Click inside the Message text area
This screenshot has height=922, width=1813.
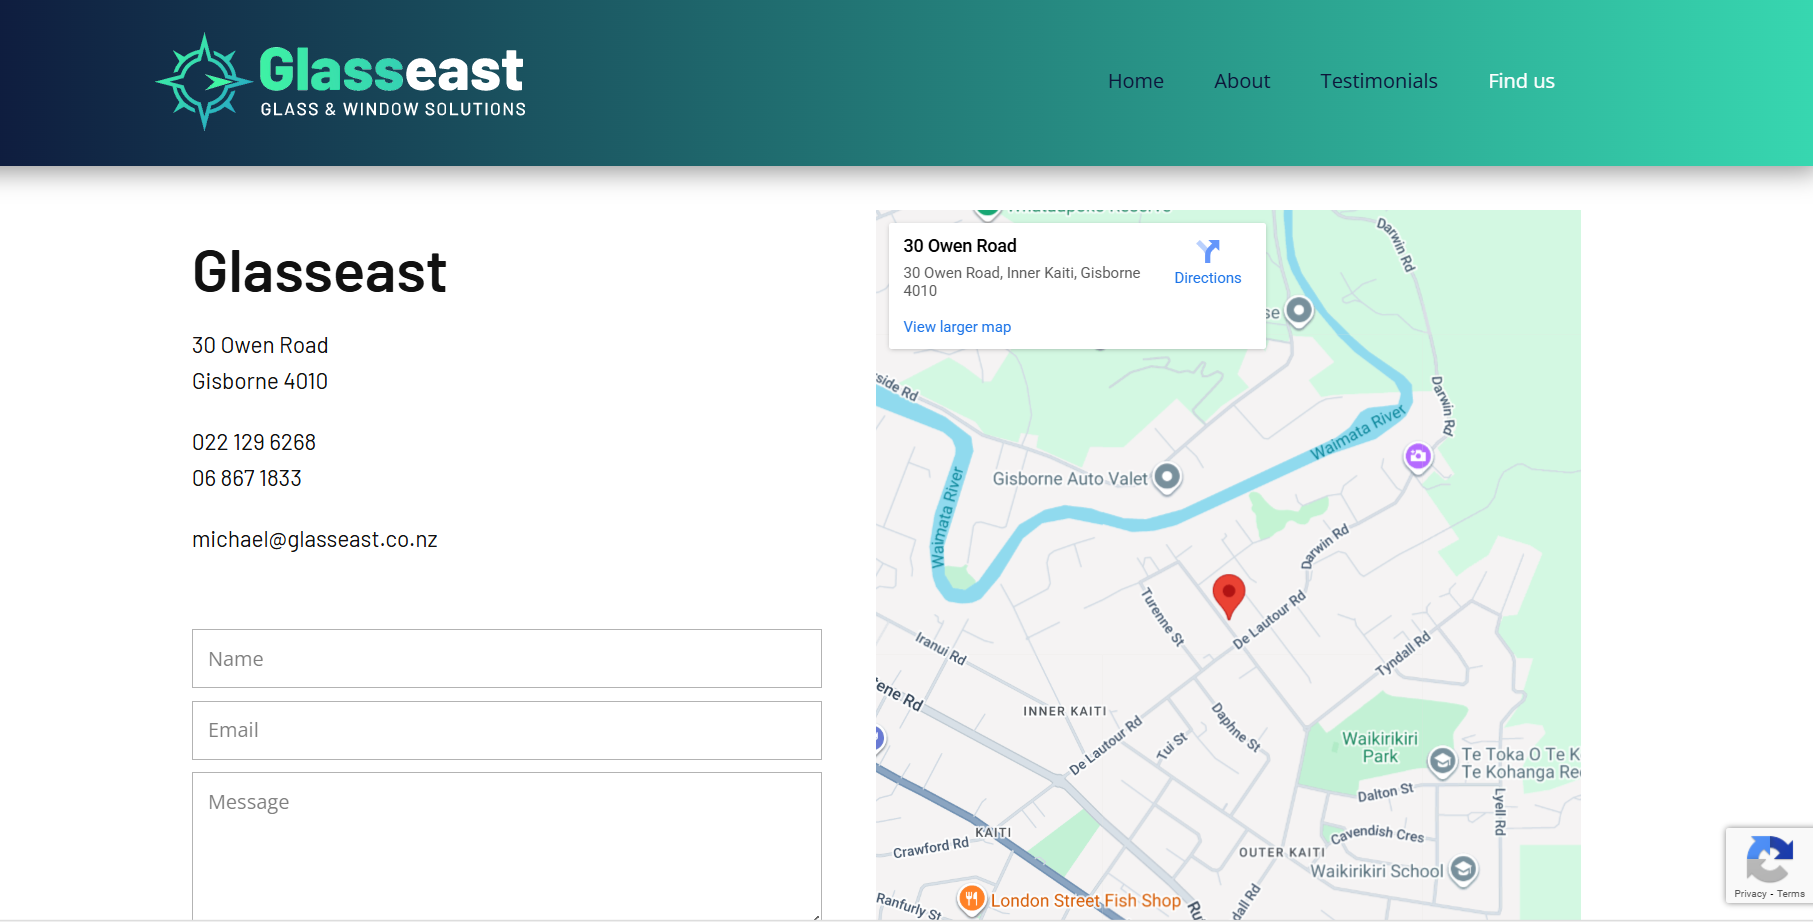[506, 845]
